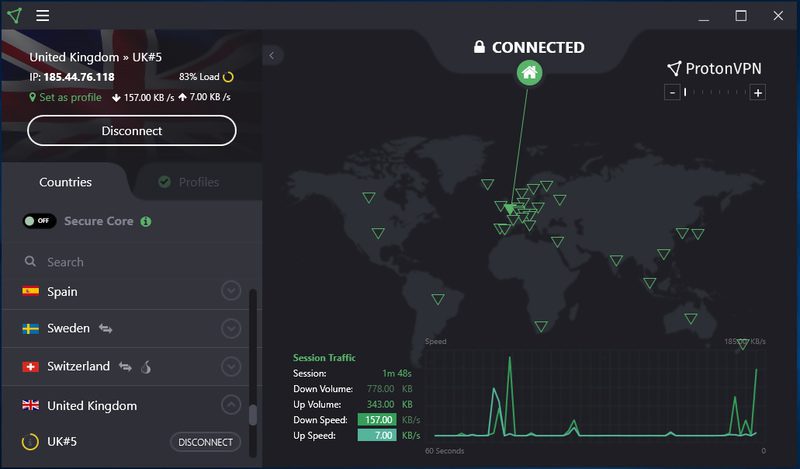Click the Switzerland flag icon

(31, 366)
